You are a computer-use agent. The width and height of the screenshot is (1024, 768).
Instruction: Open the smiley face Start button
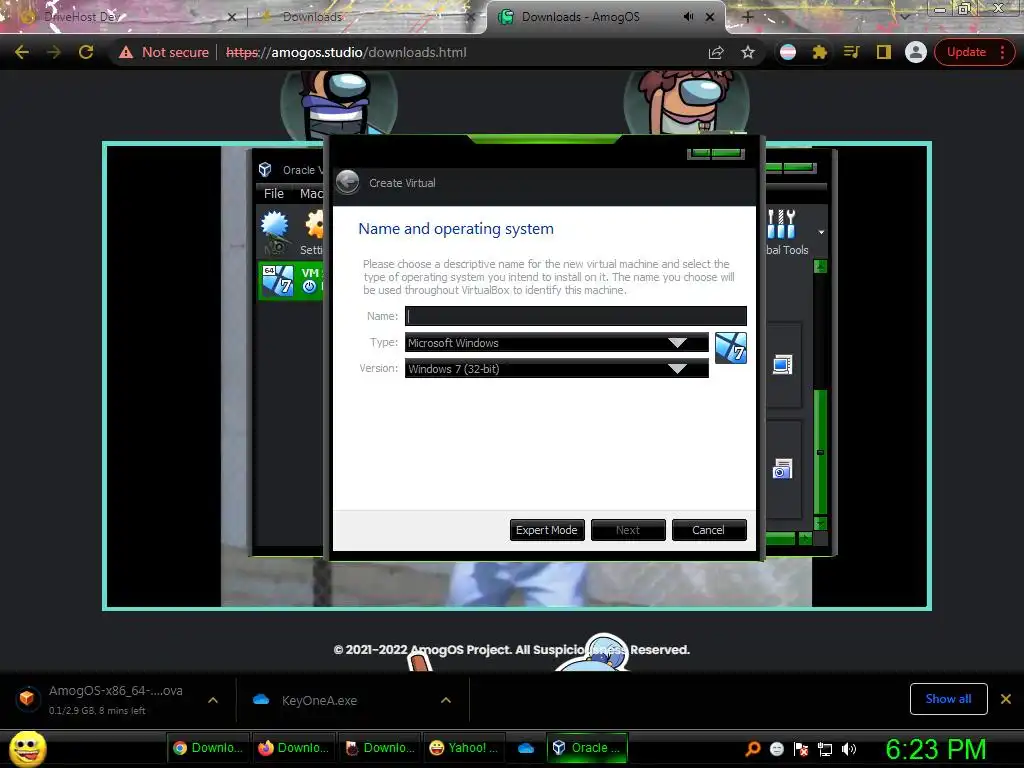pos(28,748)
